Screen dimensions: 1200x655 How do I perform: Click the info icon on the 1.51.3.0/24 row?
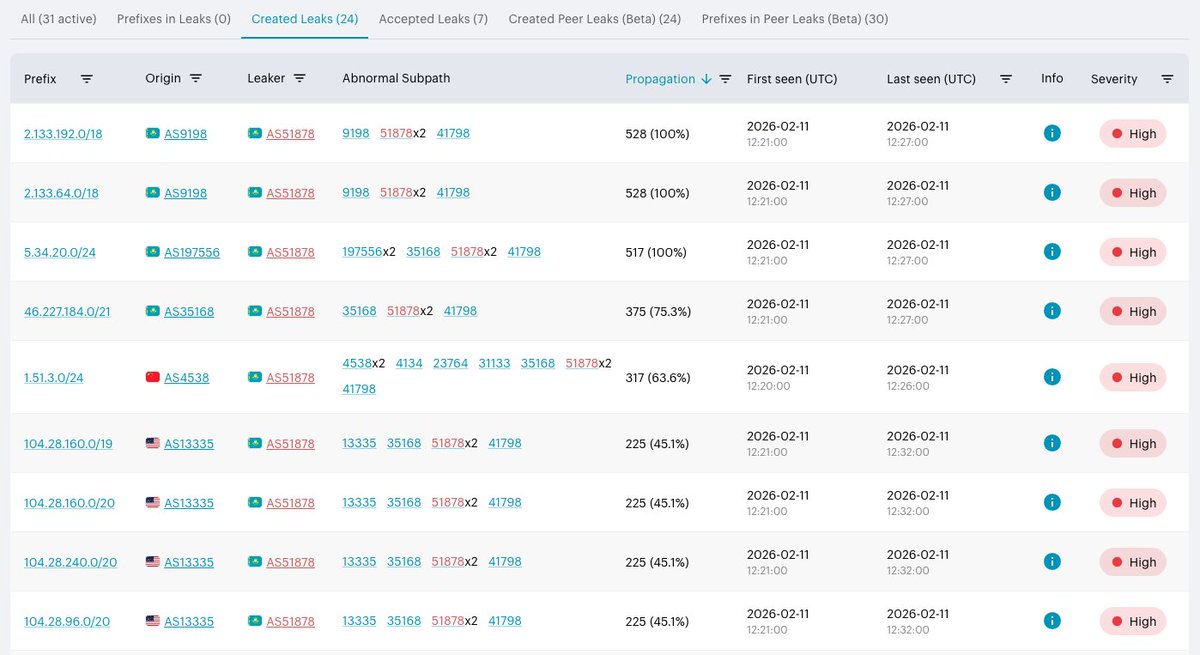(x=1052, y=377)
